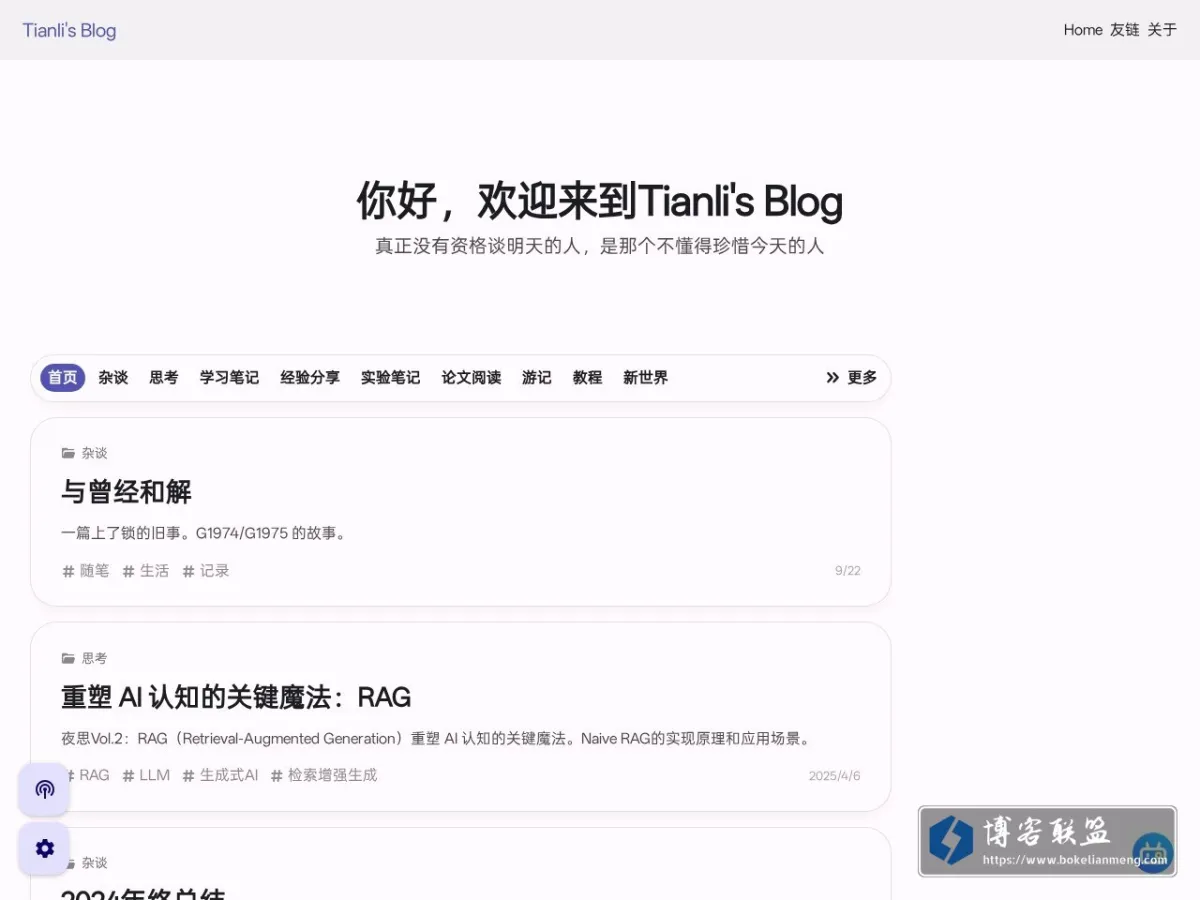Open the post 重塑 AI 认知的关键魔法：RAG
The height and width of the screenshot is (900, 1200).
coord(236,697)
